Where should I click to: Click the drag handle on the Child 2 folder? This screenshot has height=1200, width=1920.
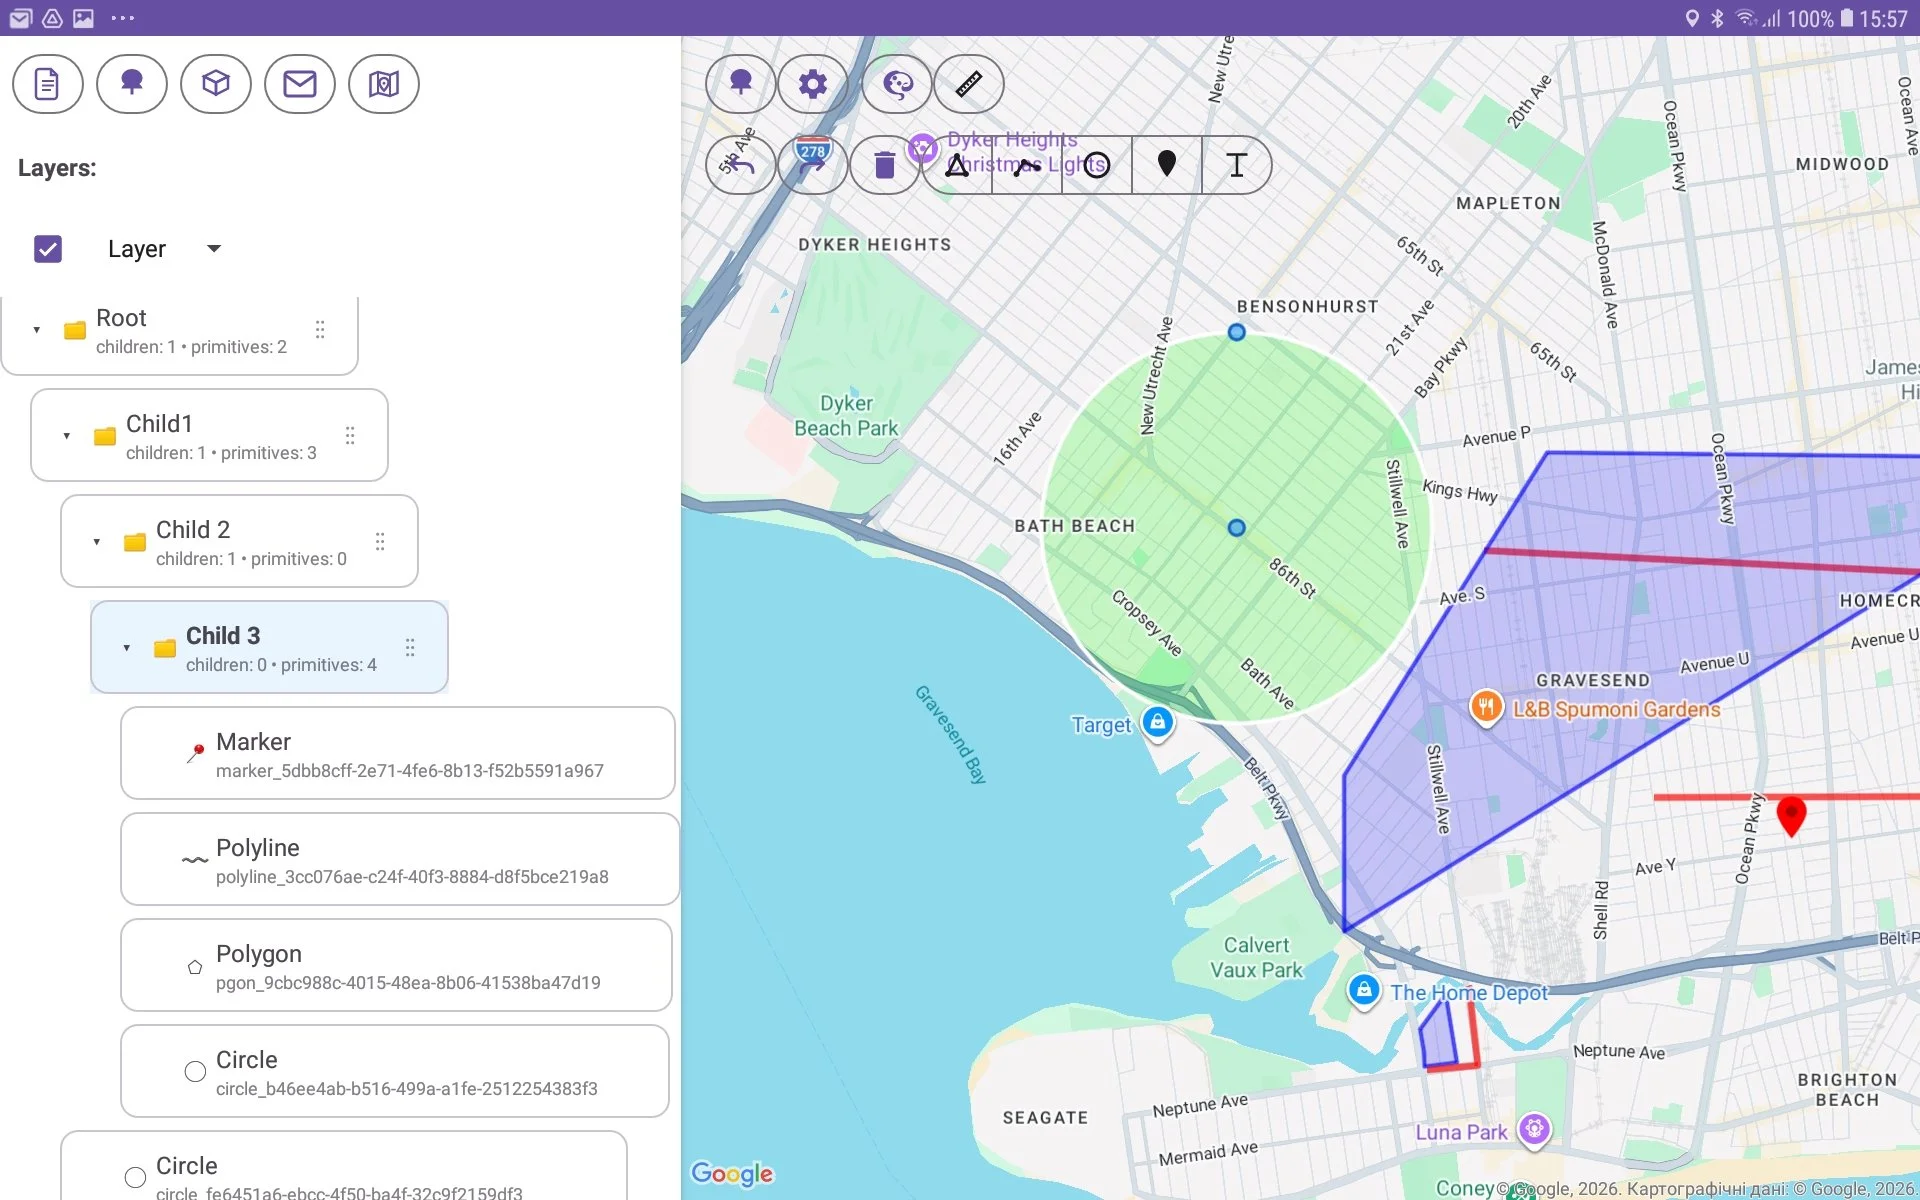380,542
